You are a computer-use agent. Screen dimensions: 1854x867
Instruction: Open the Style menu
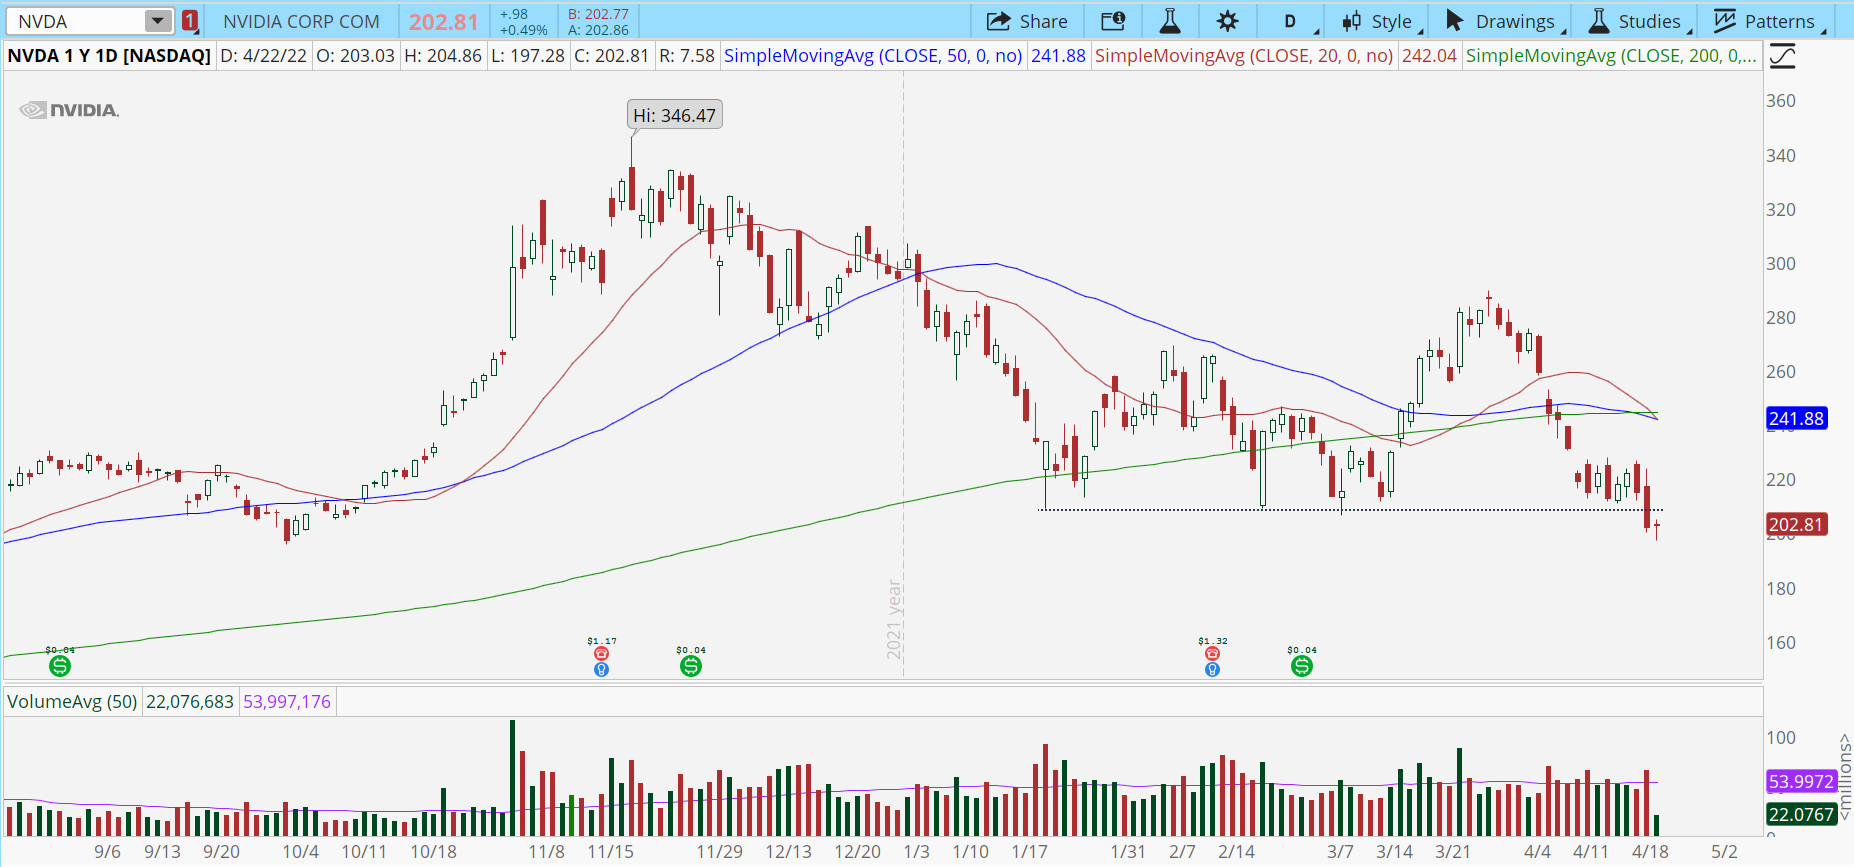point(1379,21)
